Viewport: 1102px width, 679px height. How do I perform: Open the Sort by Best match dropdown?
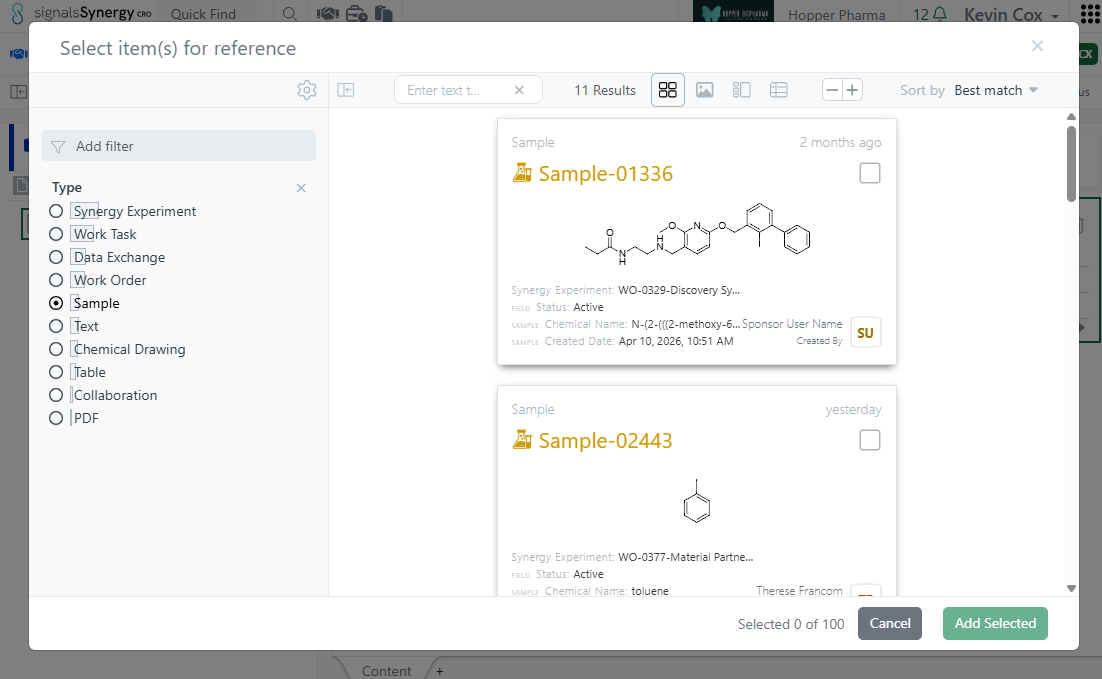point(996,90)
